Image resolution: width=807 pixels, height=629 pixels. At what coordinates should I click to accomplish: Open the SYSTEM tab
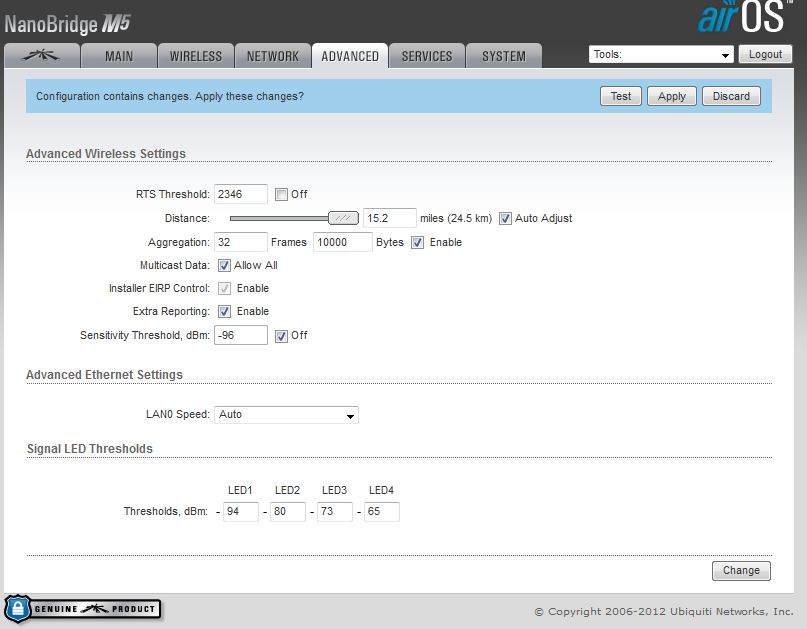(x=504, y=56)
